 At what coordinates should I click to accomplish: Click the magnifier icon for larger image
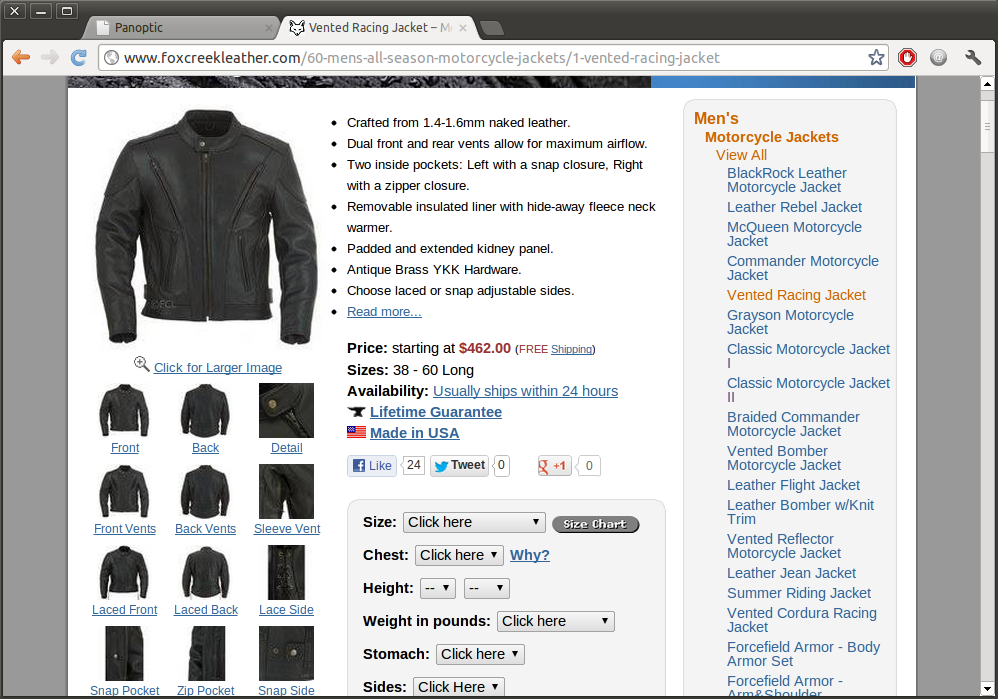click(141, 364)
